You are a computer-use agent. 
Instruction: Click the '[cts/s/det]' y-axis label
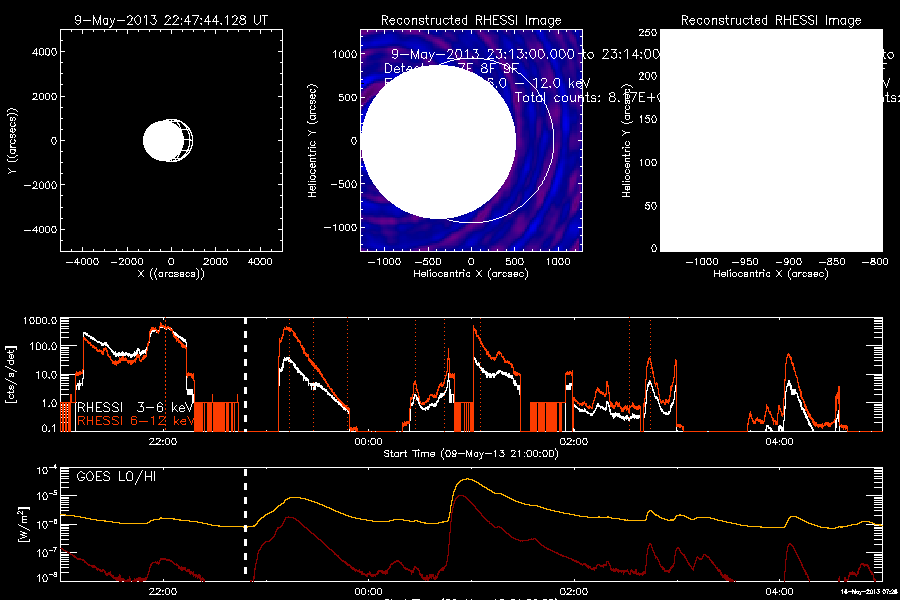click(x=11, y=374)
